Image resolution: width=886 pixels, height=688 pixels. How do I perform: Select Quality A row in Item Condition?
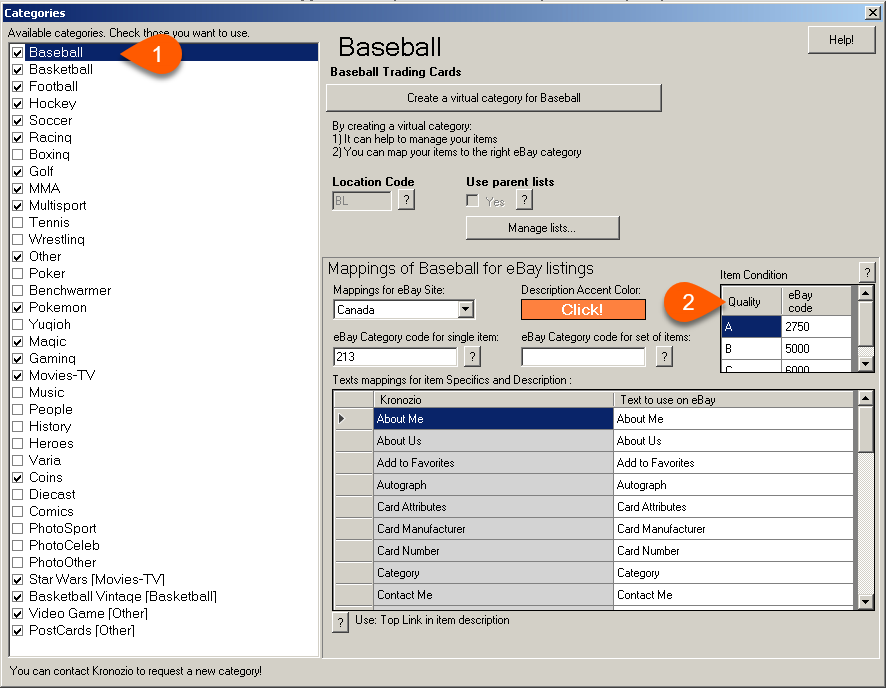(752, 327)
